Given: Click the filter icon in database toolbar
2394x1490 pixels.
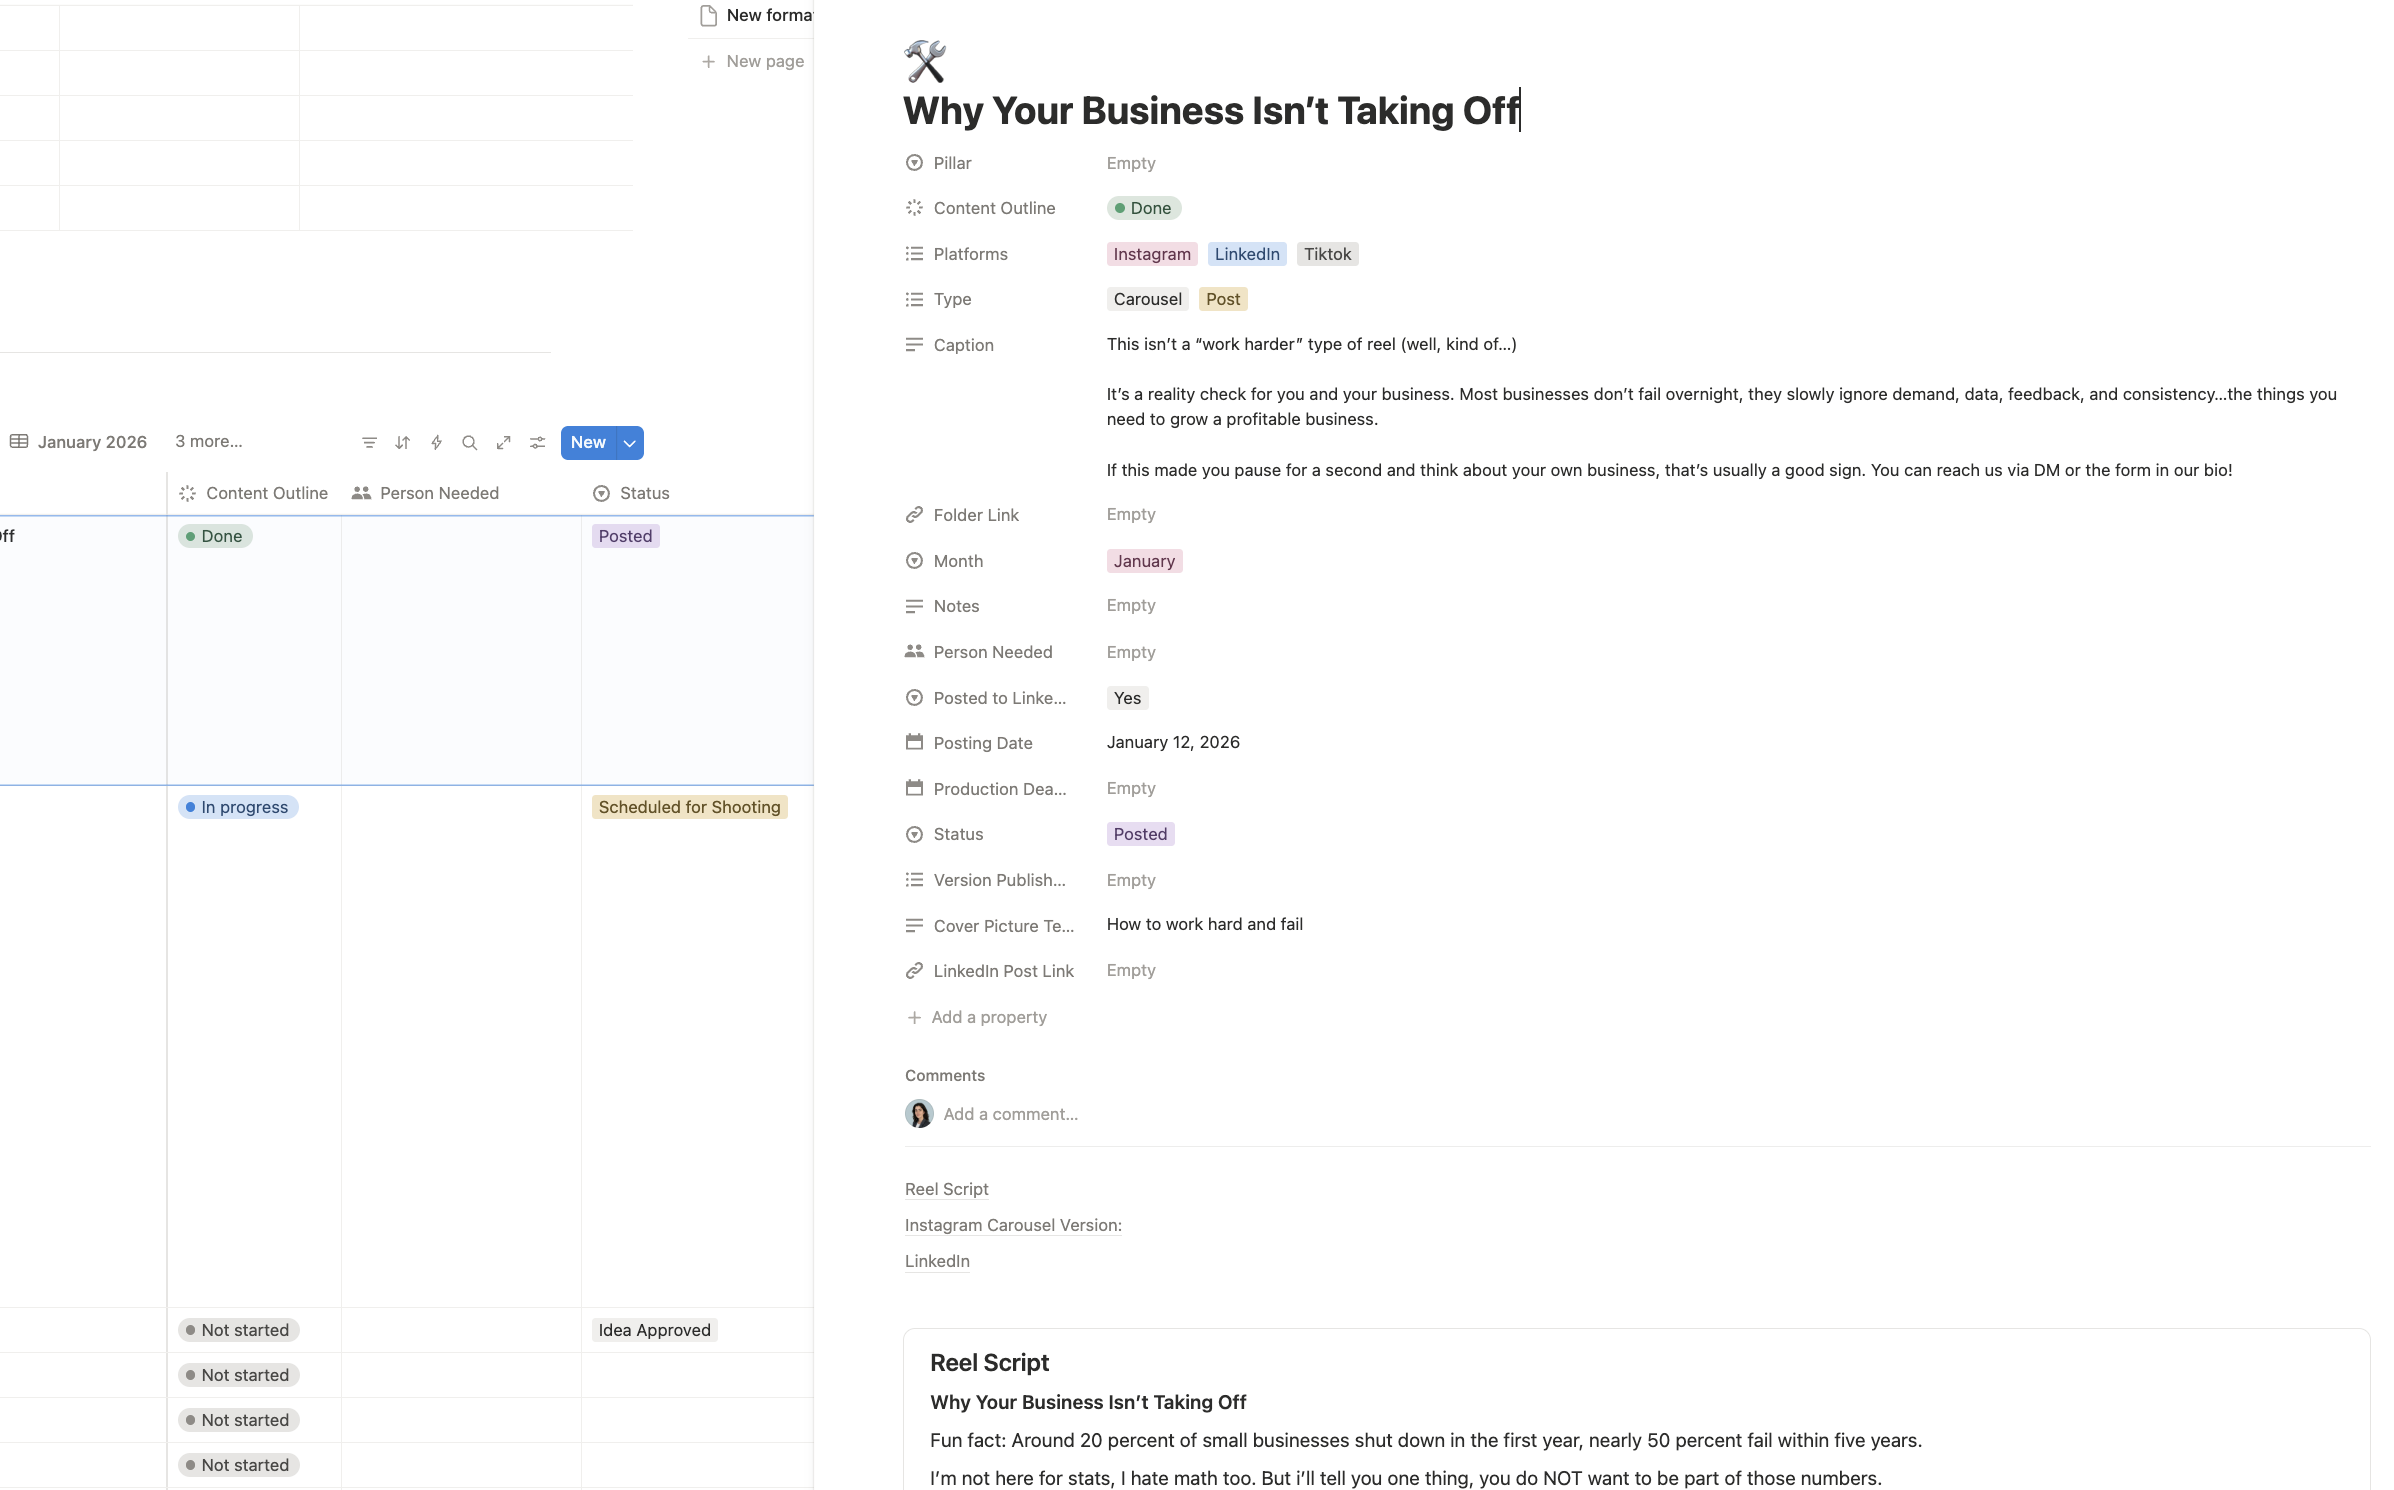Looking at the screenshot, I should pos(369,443).
